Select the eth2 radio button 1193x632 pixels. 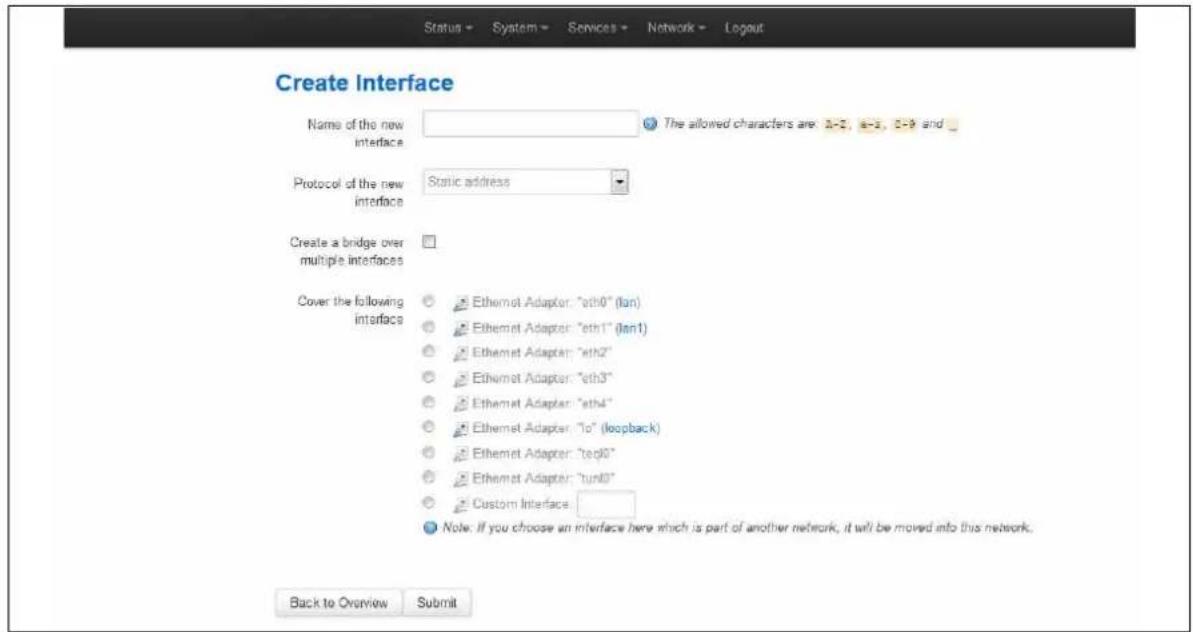tap(429, 352)
